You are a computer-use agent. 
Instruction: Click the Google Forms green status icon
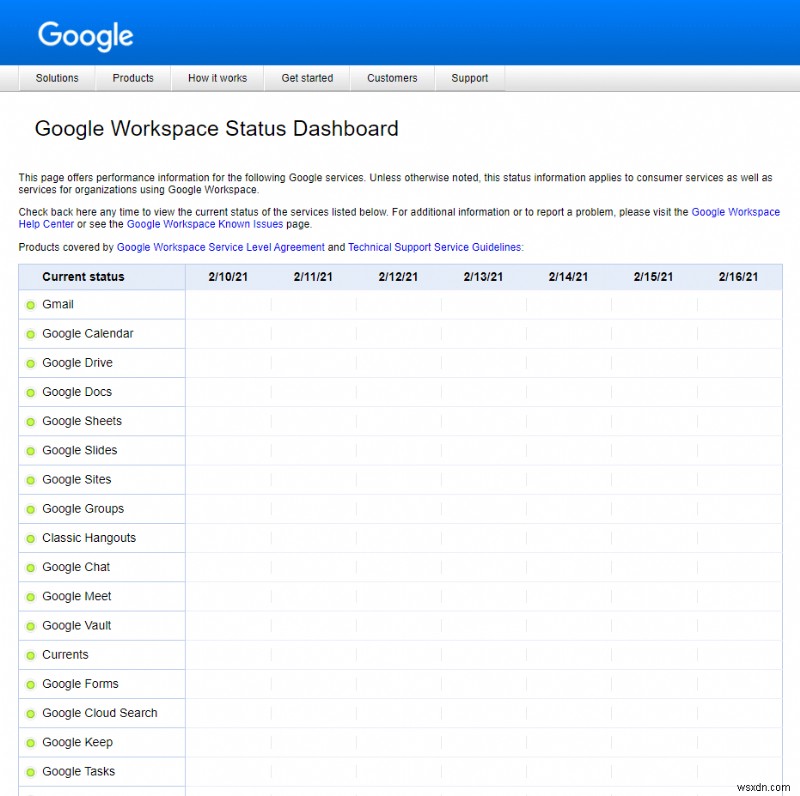(x=31, y=684)
